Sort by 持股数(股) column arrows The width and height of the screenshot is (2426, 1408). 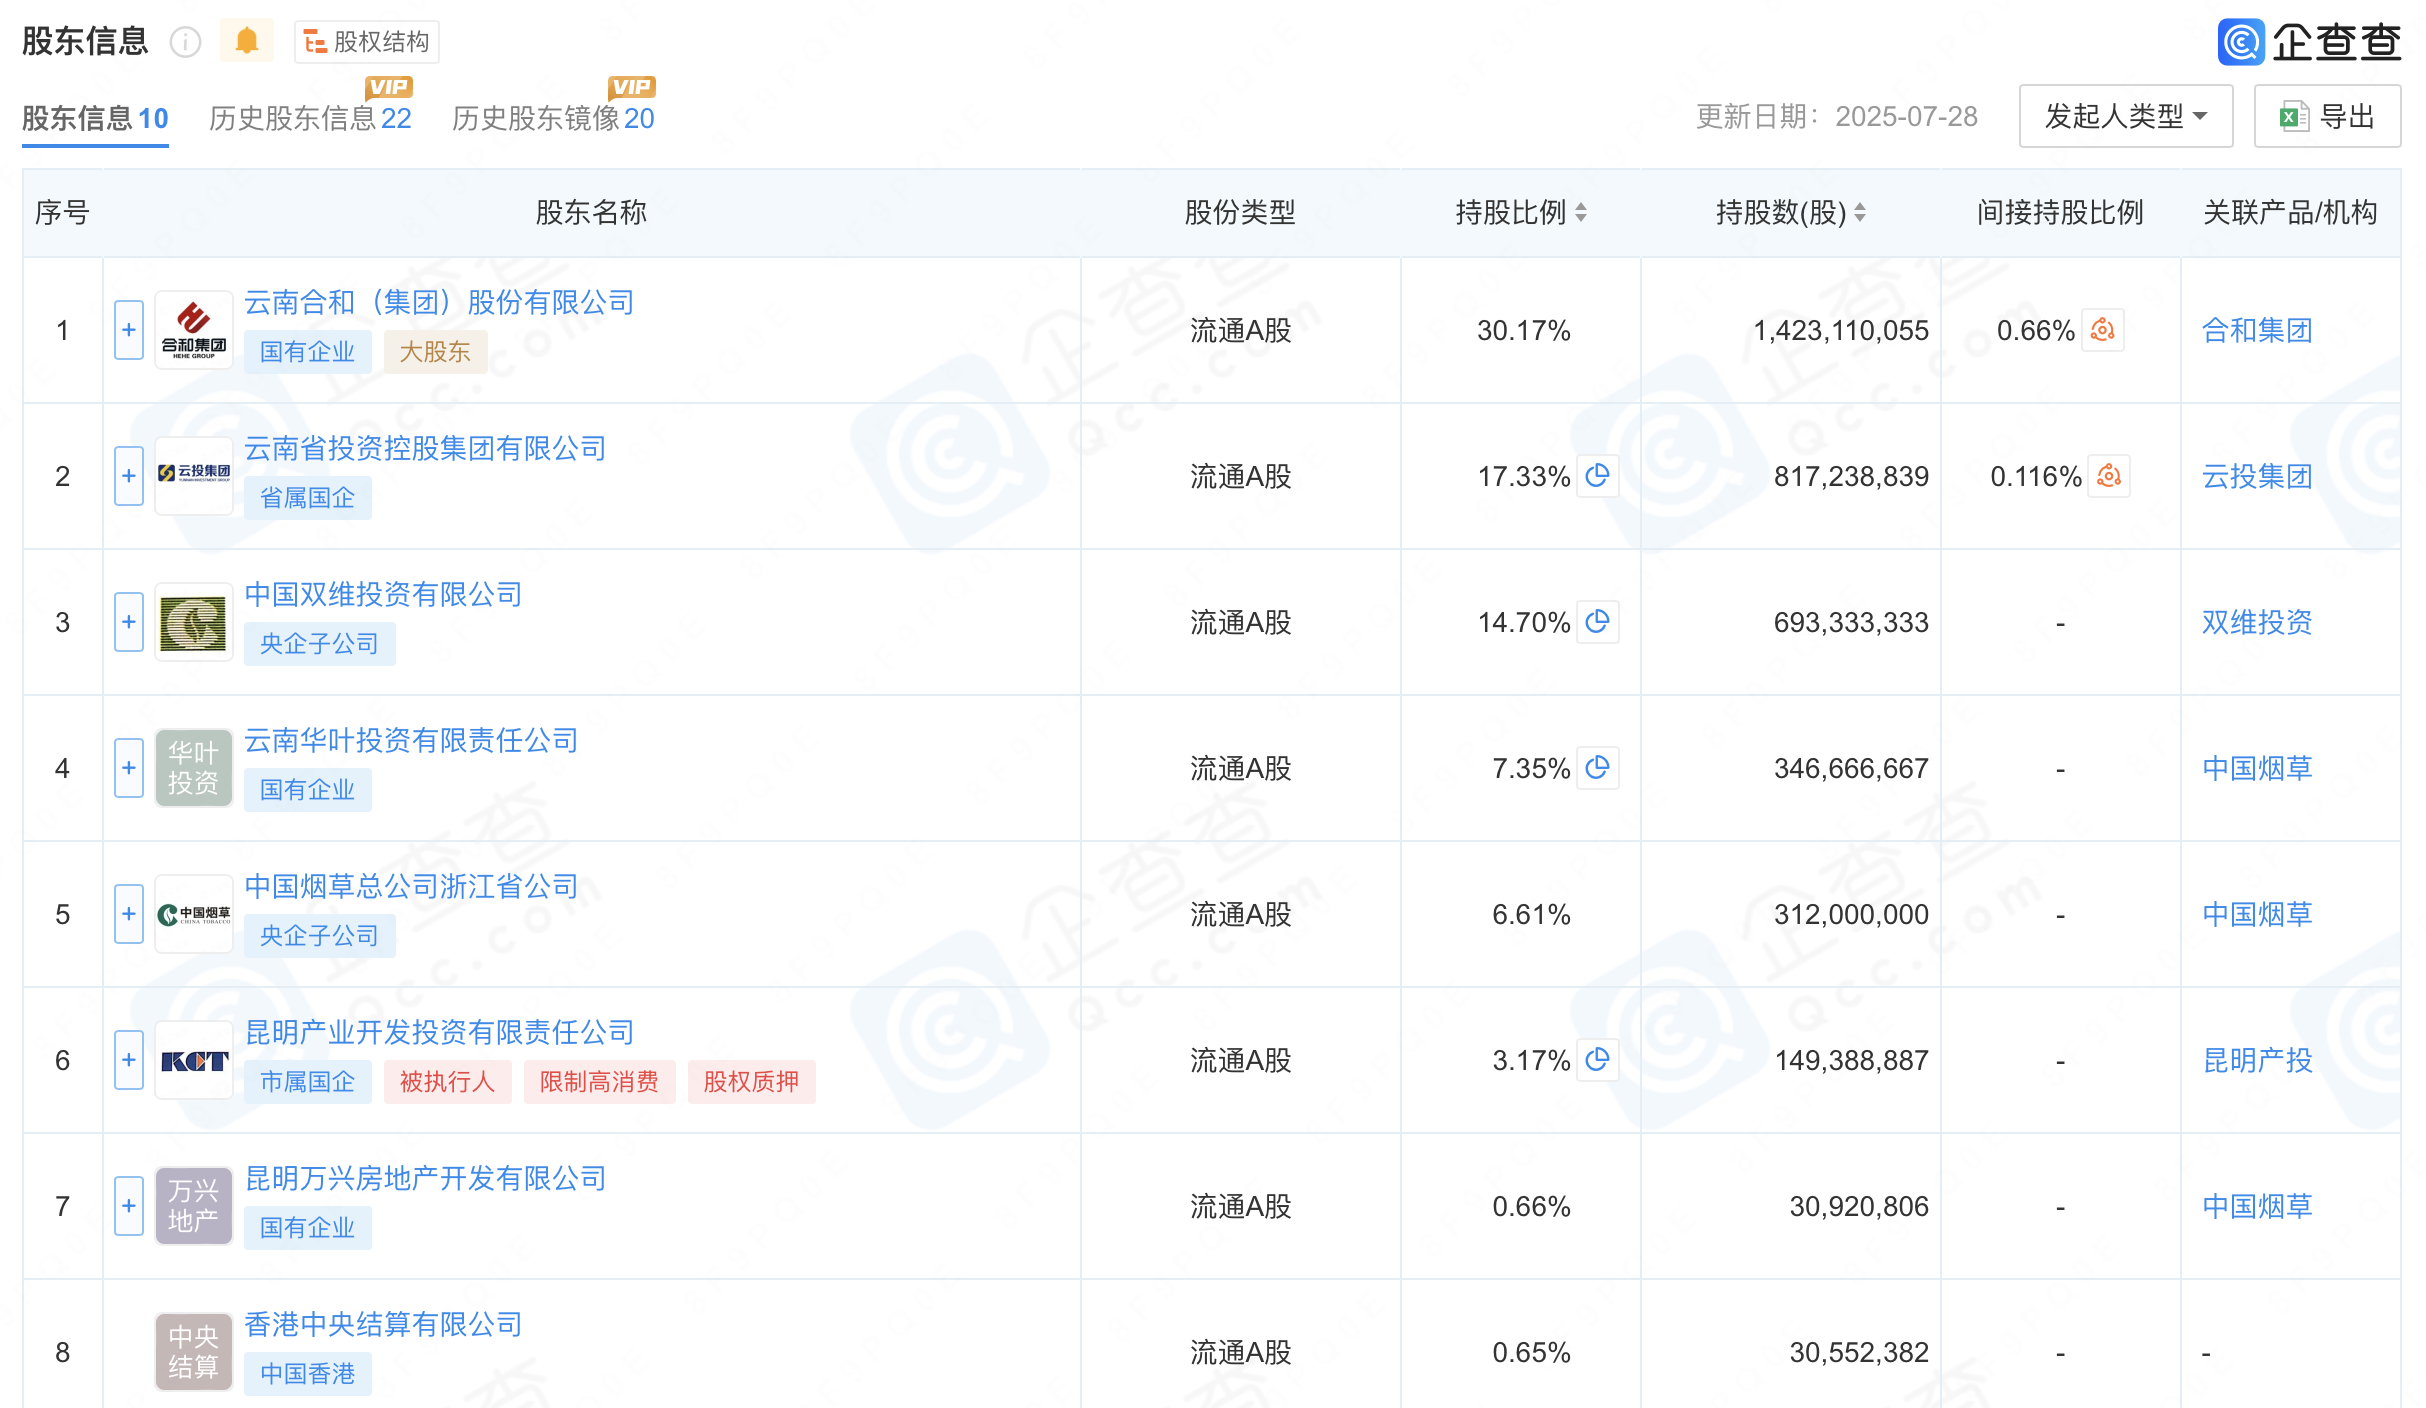click(x=1860, y=212)
